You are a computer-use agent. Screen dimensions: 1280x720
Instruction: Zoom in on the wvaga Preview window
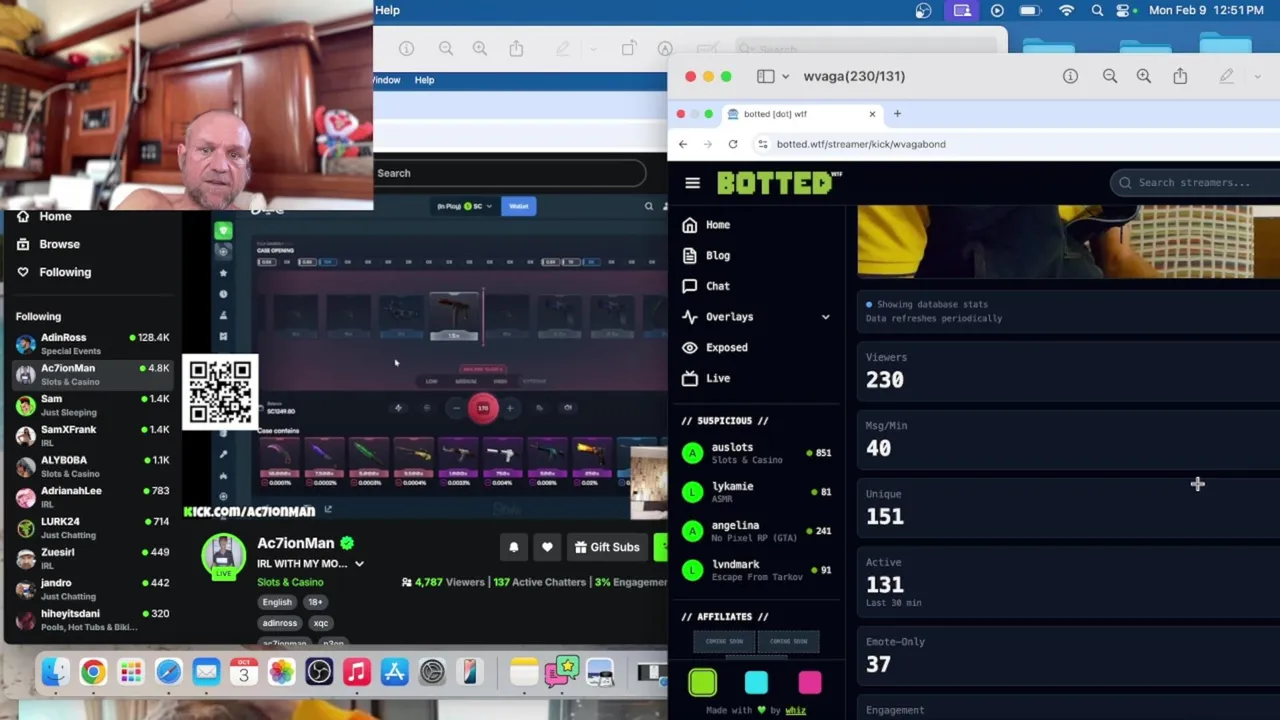(x=1144, y=76)
